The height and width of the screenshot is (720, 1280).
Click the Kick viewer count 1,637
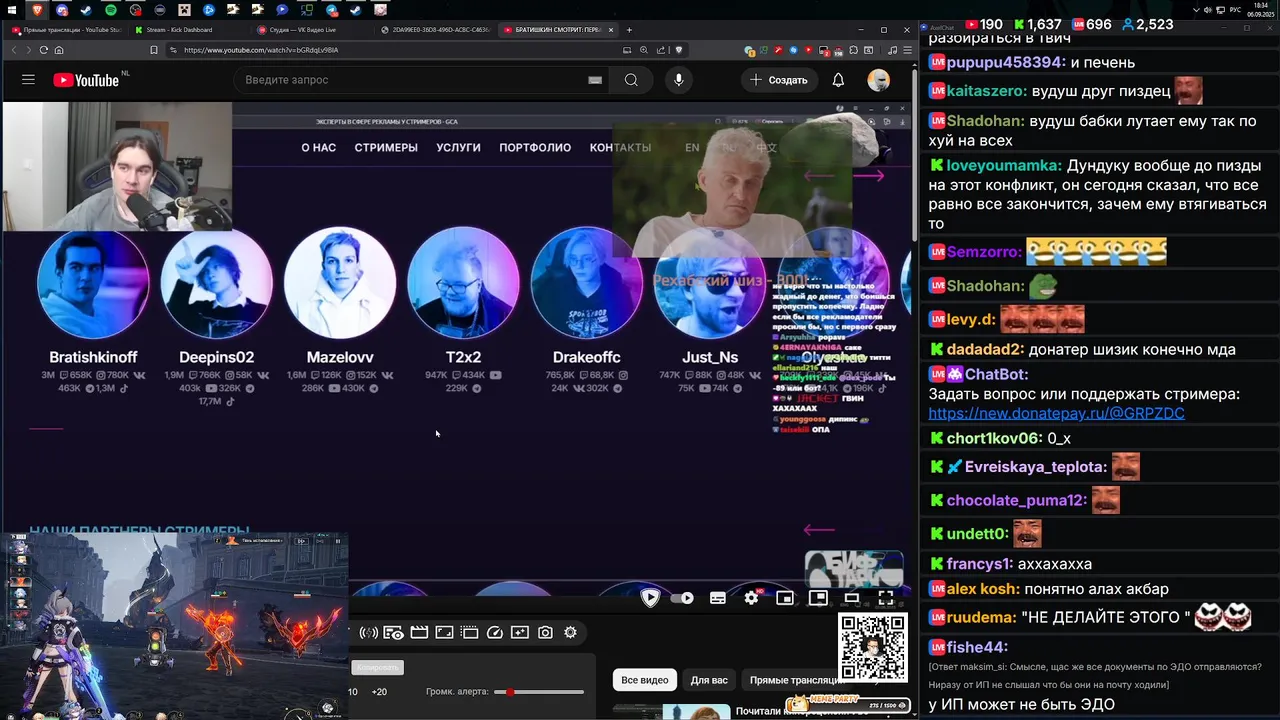click(x=1037, y=24)
